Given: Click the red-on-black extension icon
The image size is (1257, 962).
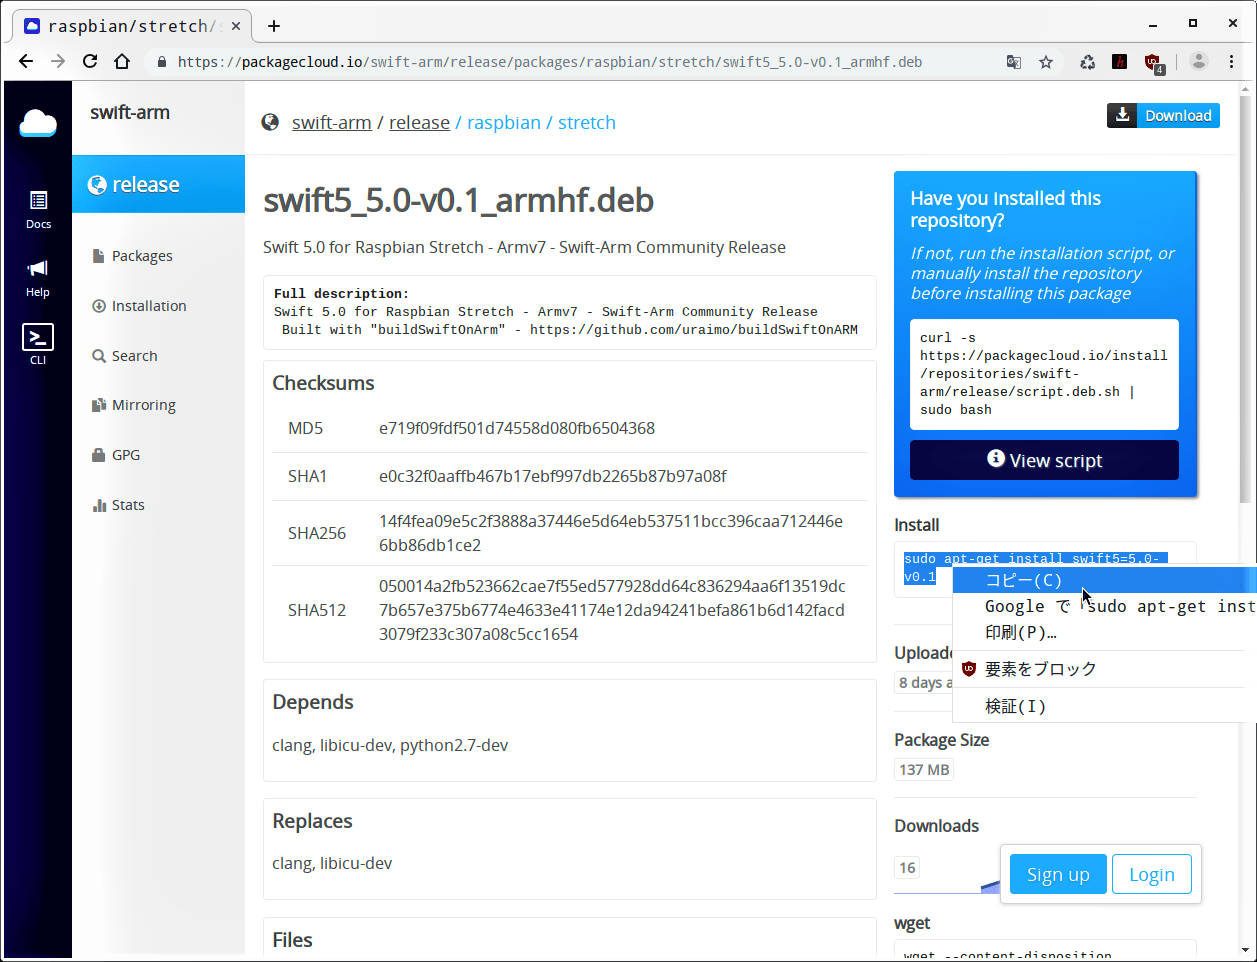Looking at the screenshot, I should [1120, 62].
